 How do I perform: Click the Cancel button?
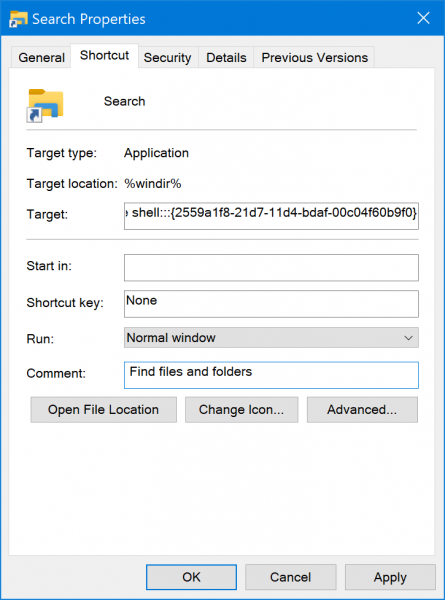click(x=290, y=577)
